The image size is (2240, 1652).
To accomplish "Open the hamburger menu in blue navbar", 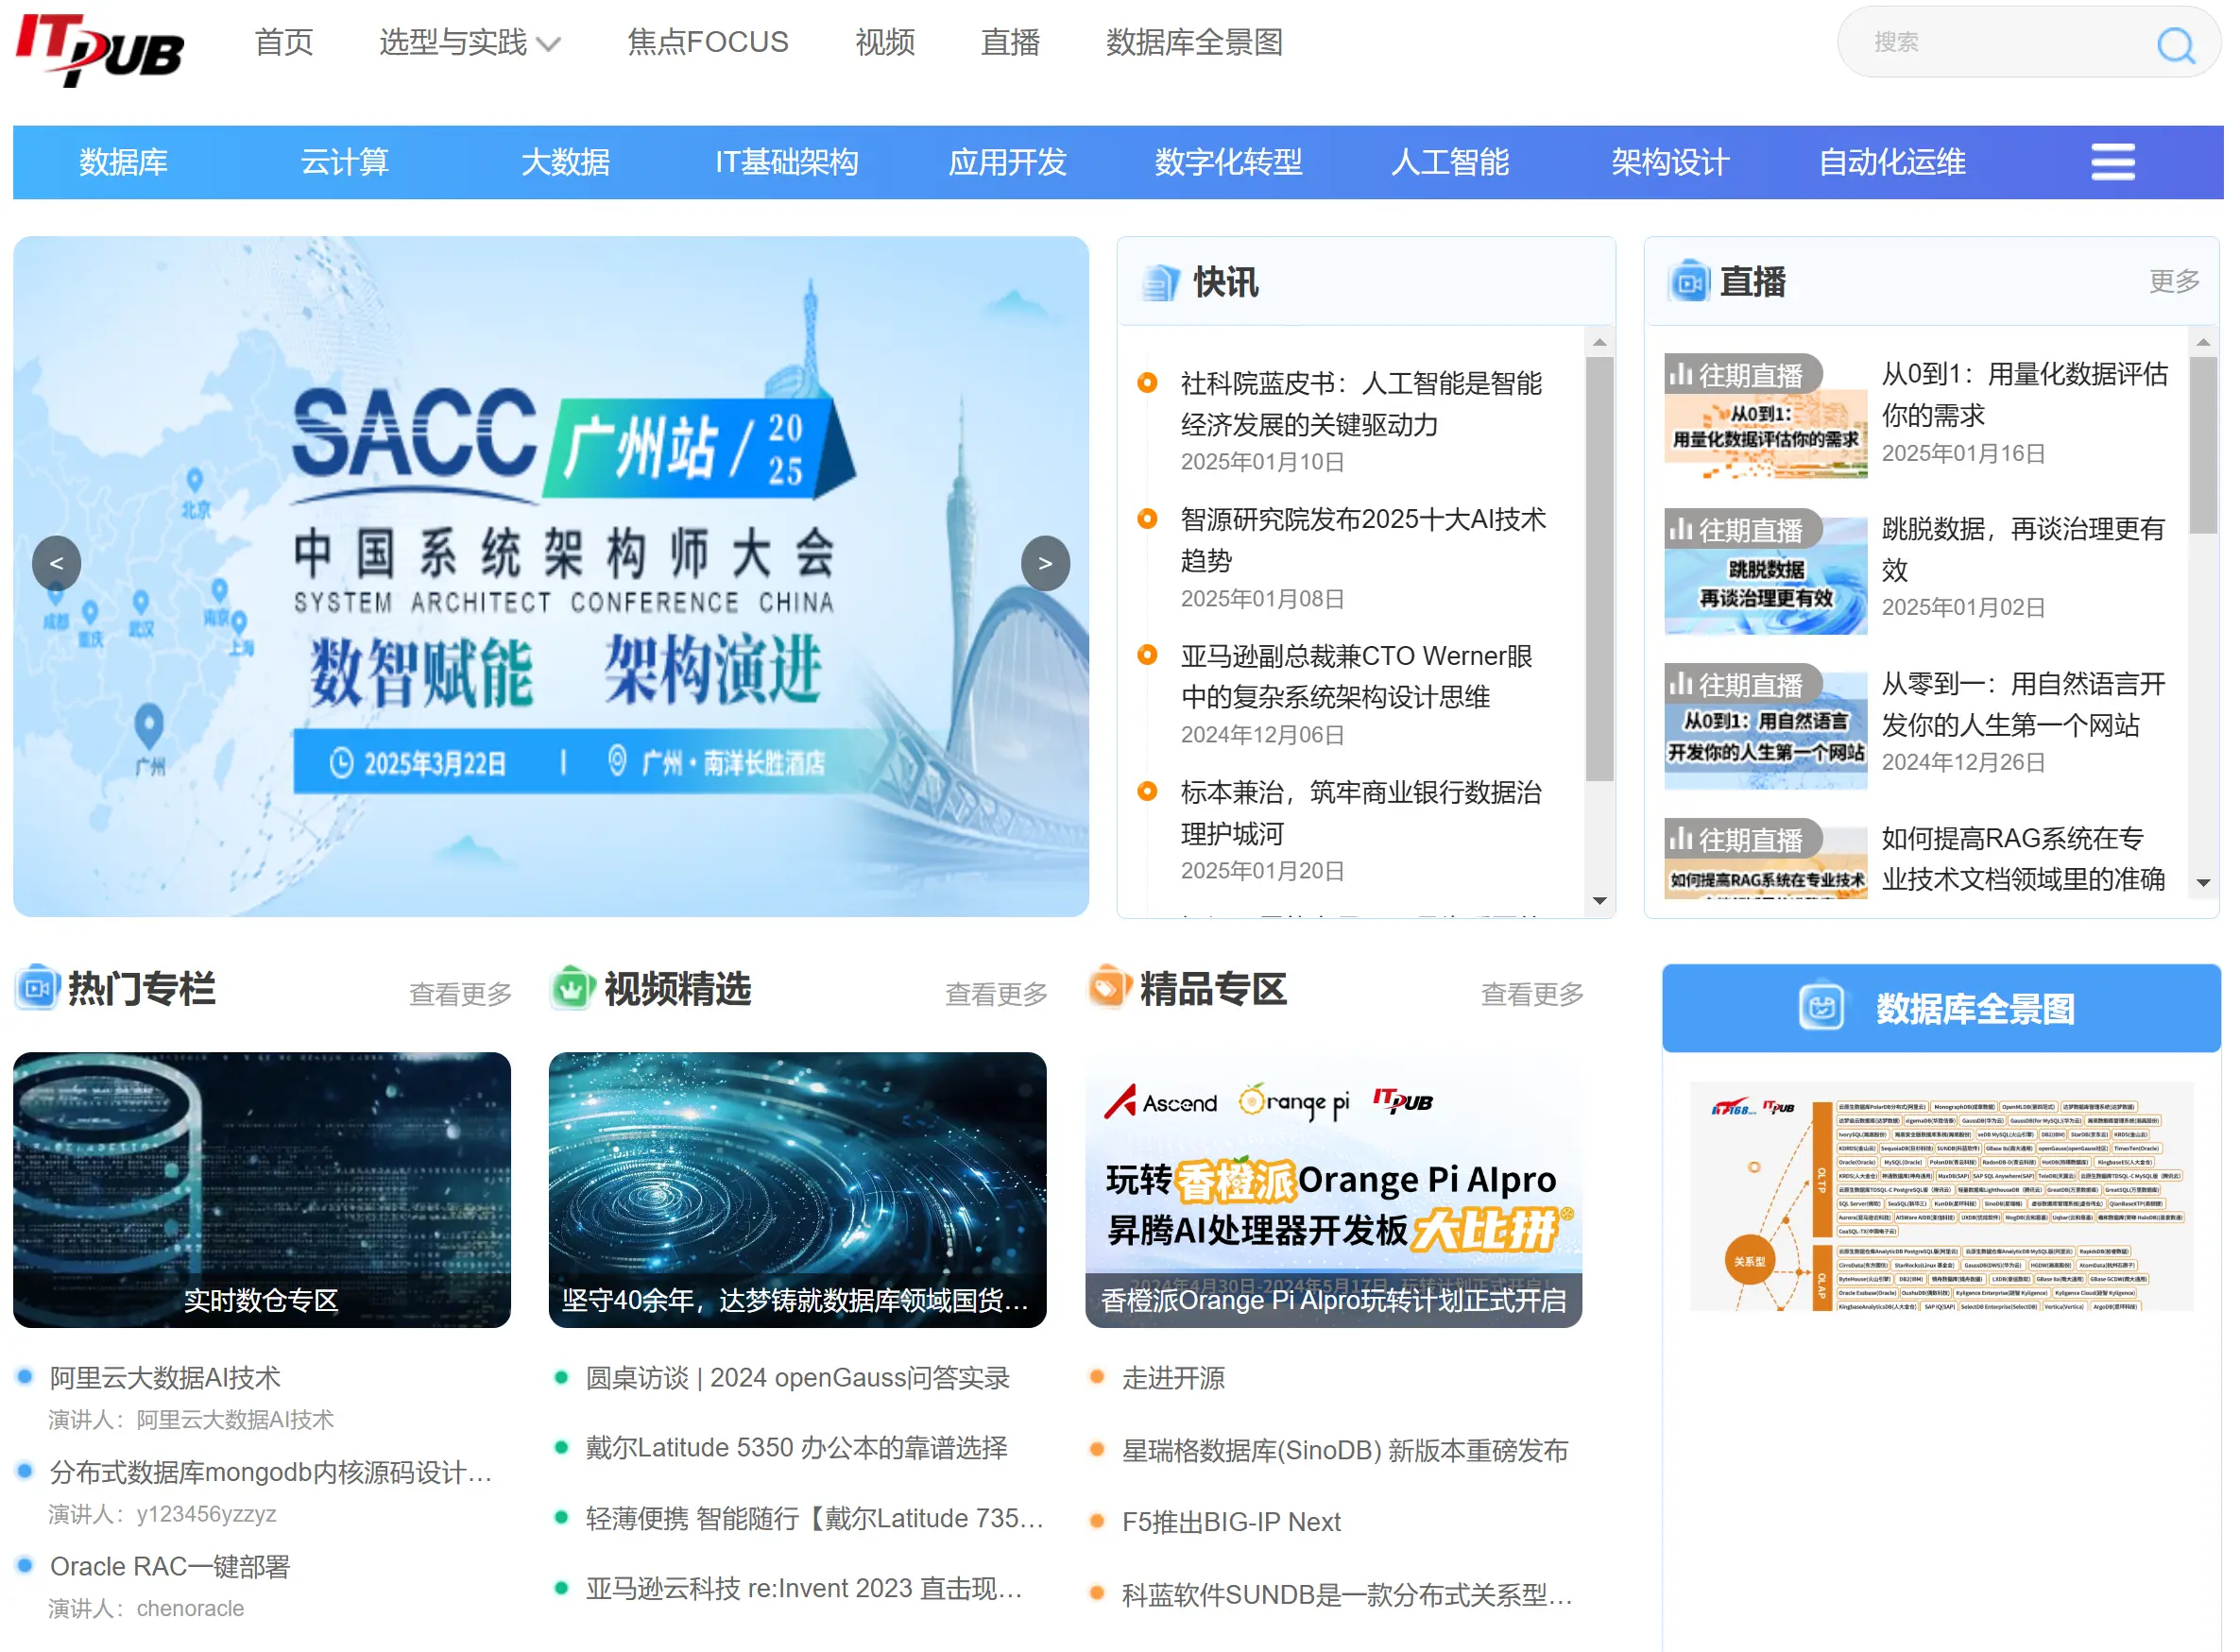I will coord(2112,162).
